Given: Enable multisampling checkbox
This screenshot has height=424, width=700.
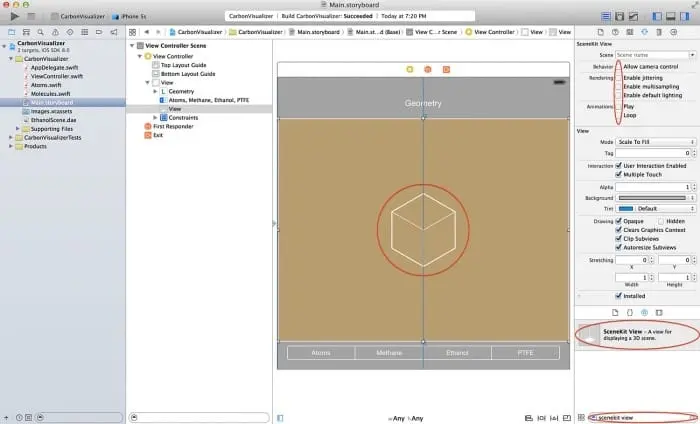Looking at the screenshot, I should click(x=618, y=87).
